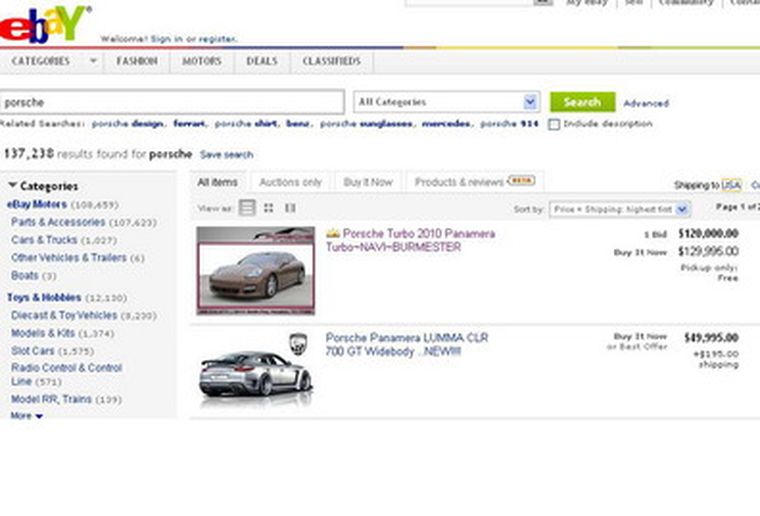Open eBay Motors category
This screenshot has height=516, width=760.
point(37,204)
